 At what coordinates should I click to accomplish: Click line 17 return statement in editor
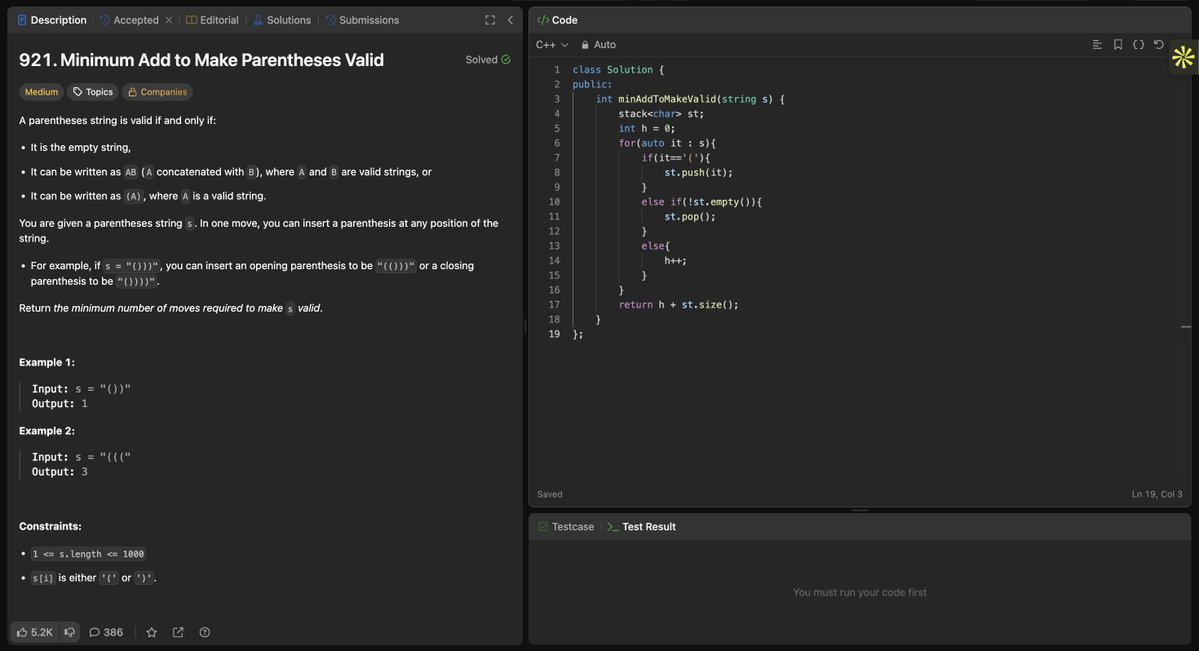tap(678, 304)
